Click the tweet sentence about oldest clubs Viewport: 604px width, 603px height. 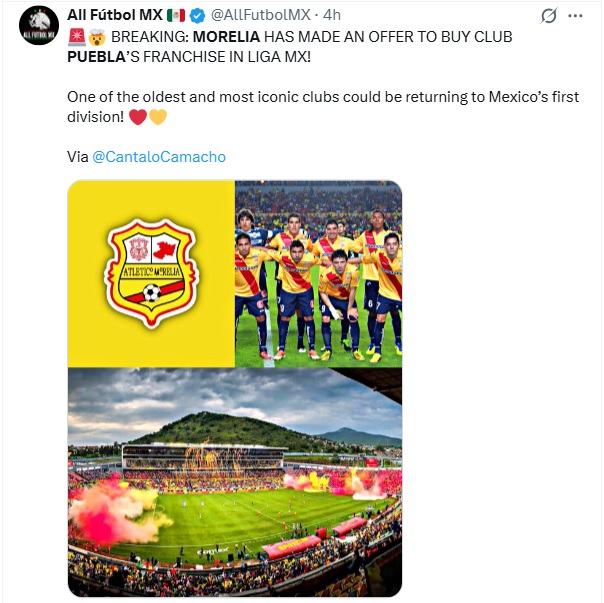[x=323, y=107]
